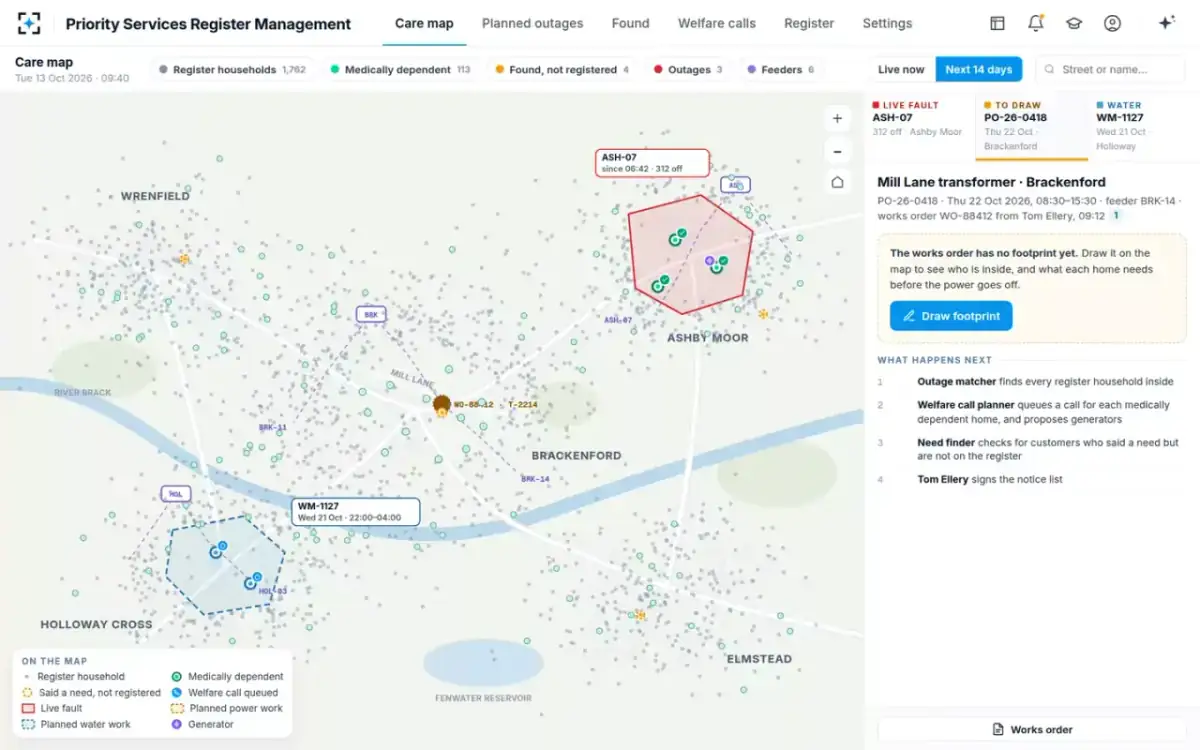The width and height of the screenshot is (1200, 750).
Task: Toggle Register households filter chip
Action: 232,70
